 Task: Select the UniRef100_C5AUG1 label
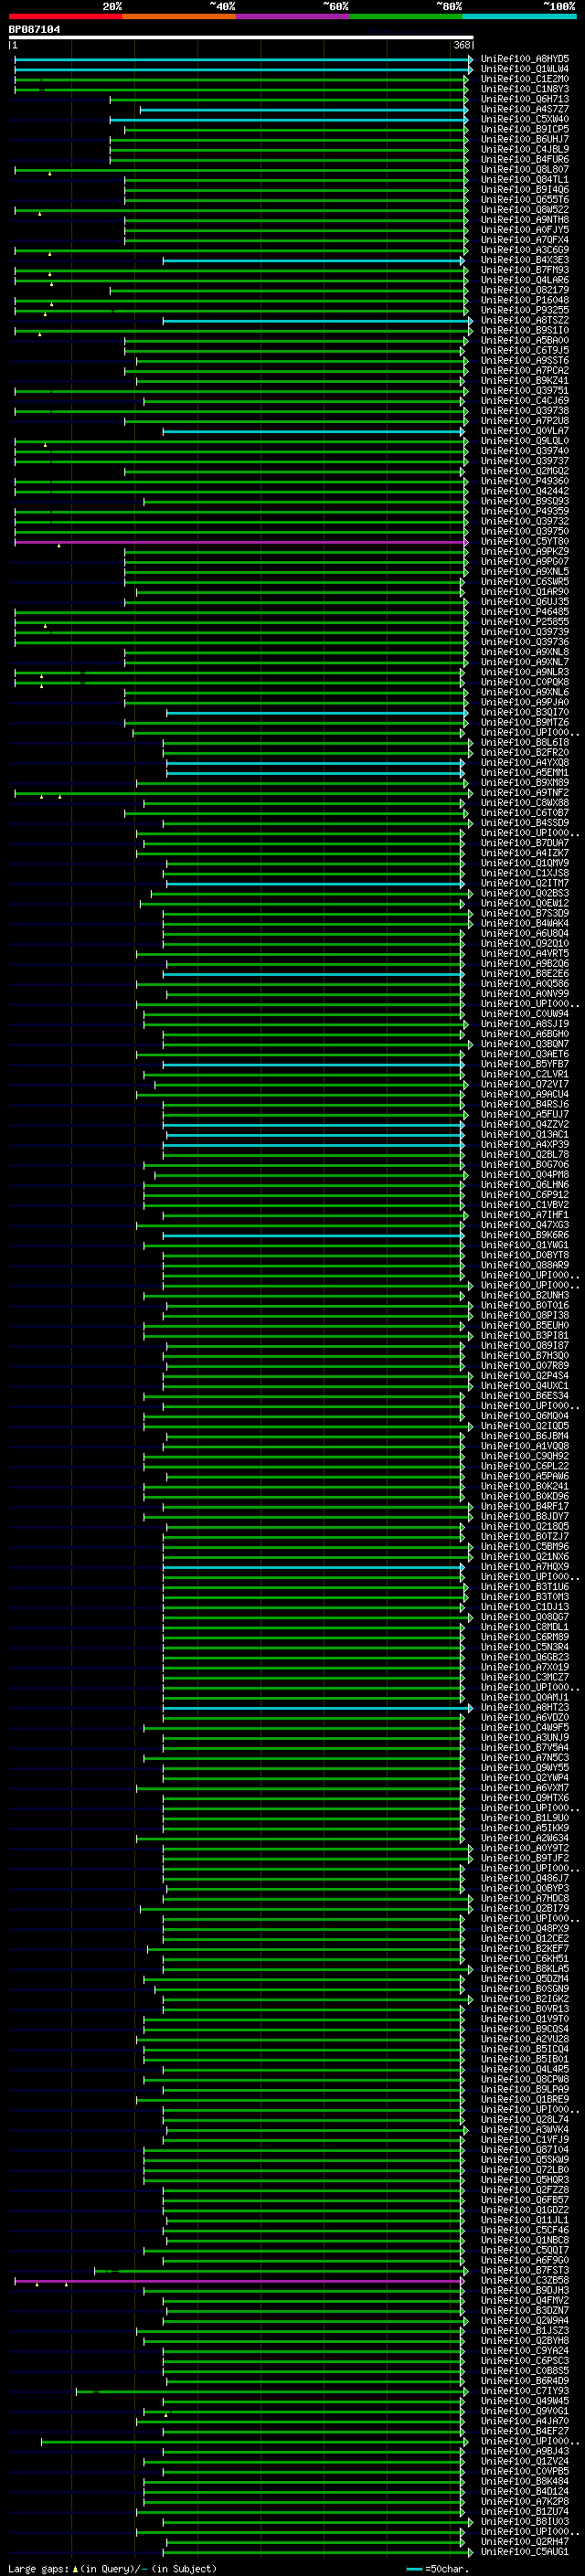pos(525,2552)
